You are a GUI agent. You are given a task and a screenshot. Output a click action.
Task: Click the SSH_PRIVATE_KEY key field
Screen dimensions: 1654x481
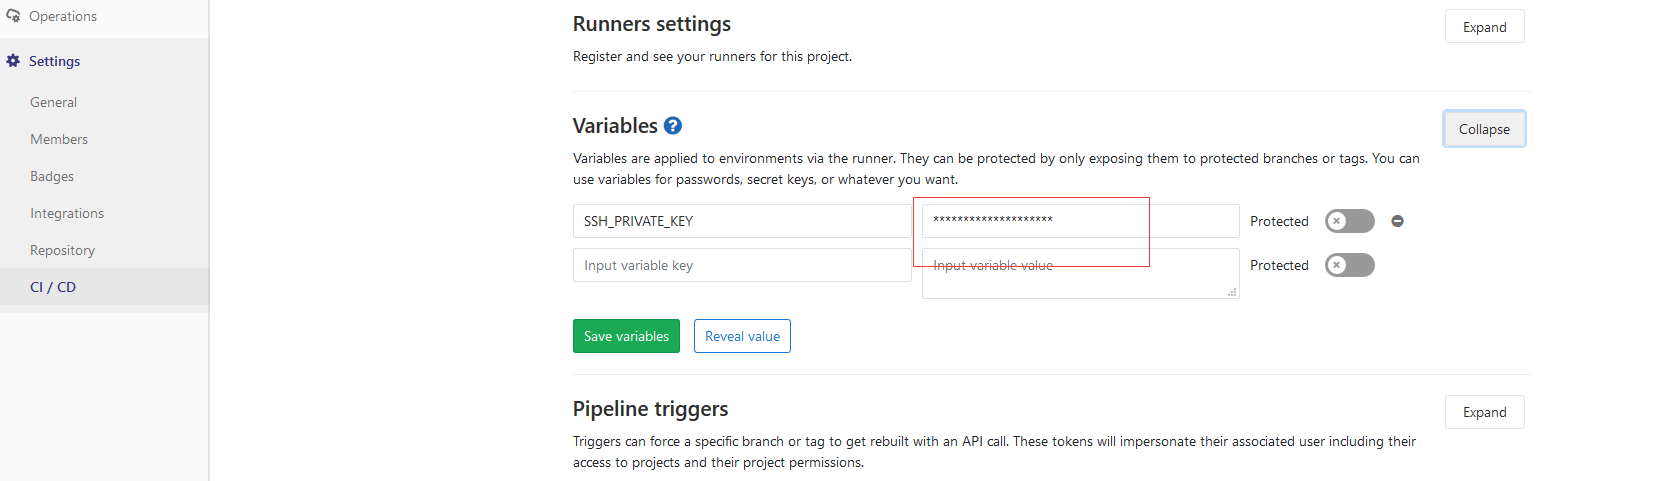coord(741,221)
